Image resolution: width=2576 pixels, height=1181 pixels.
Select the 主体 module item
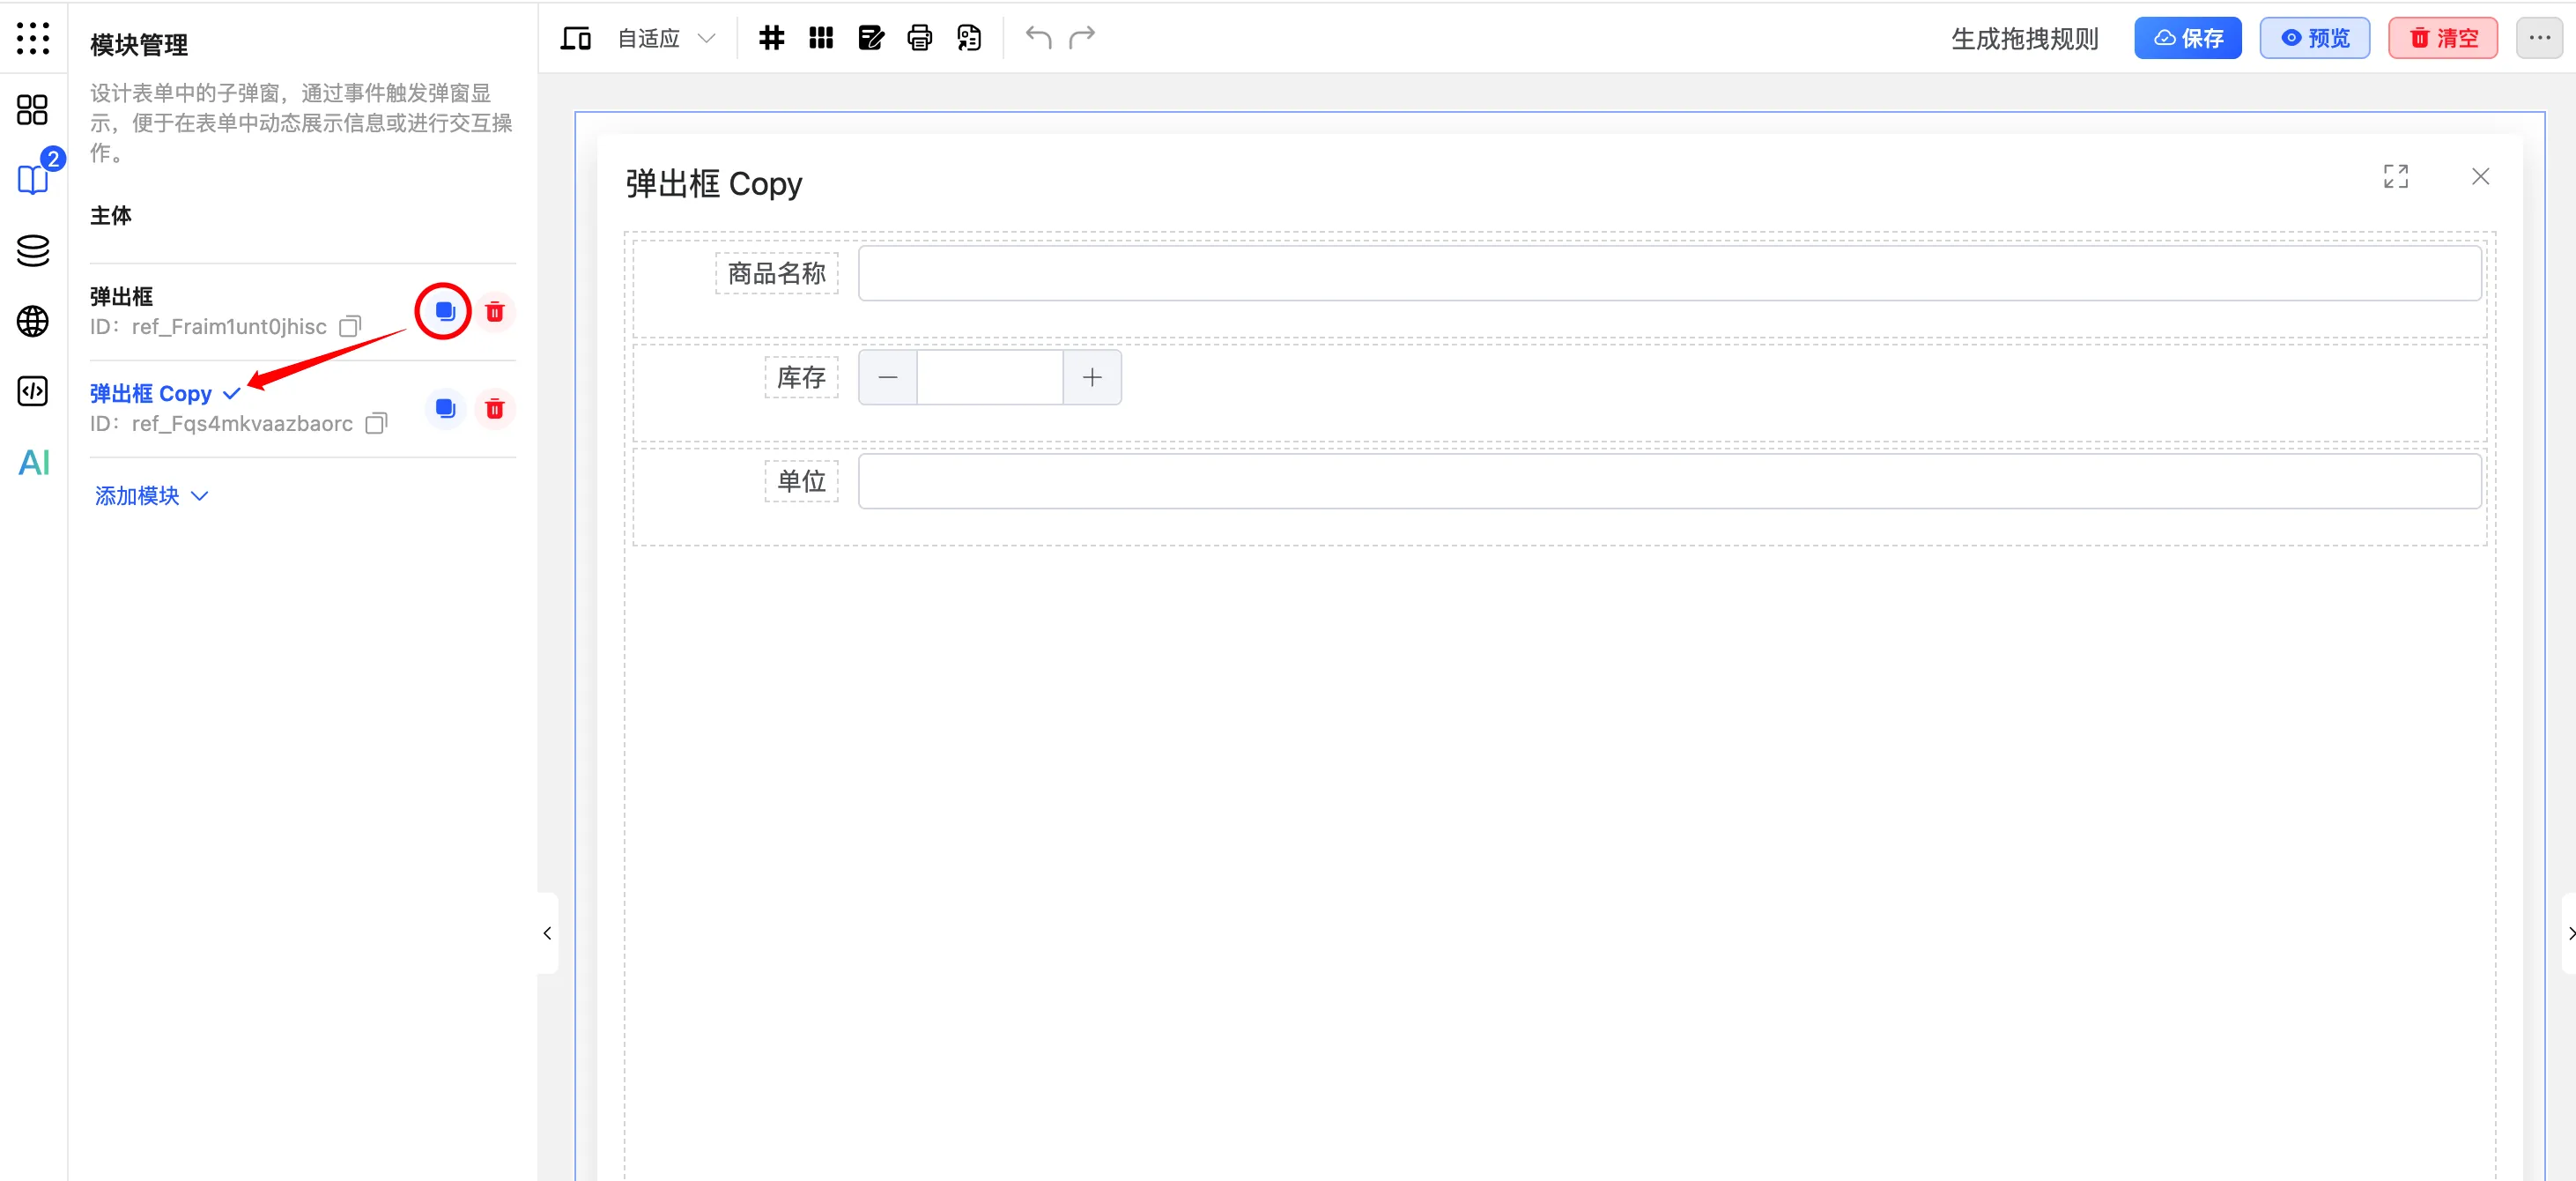[x=111, y=216]
